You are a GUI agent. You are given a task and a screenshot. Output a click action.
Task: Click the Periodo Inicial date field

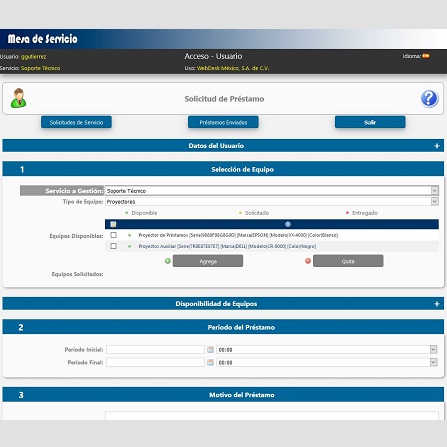155,349
